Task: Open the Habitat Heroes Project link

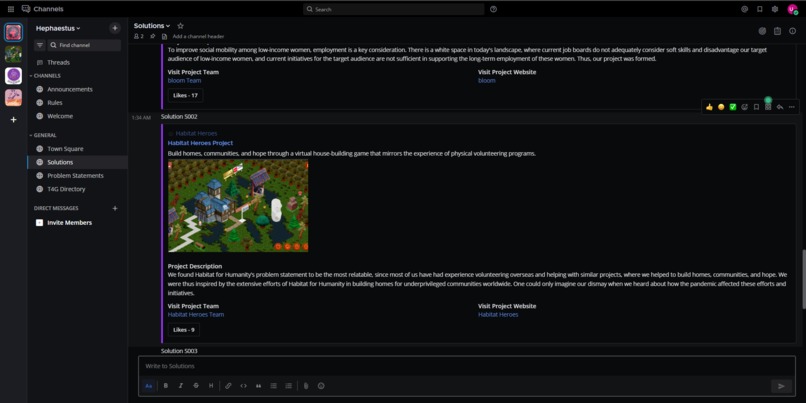Action: [x=200, y=143]
